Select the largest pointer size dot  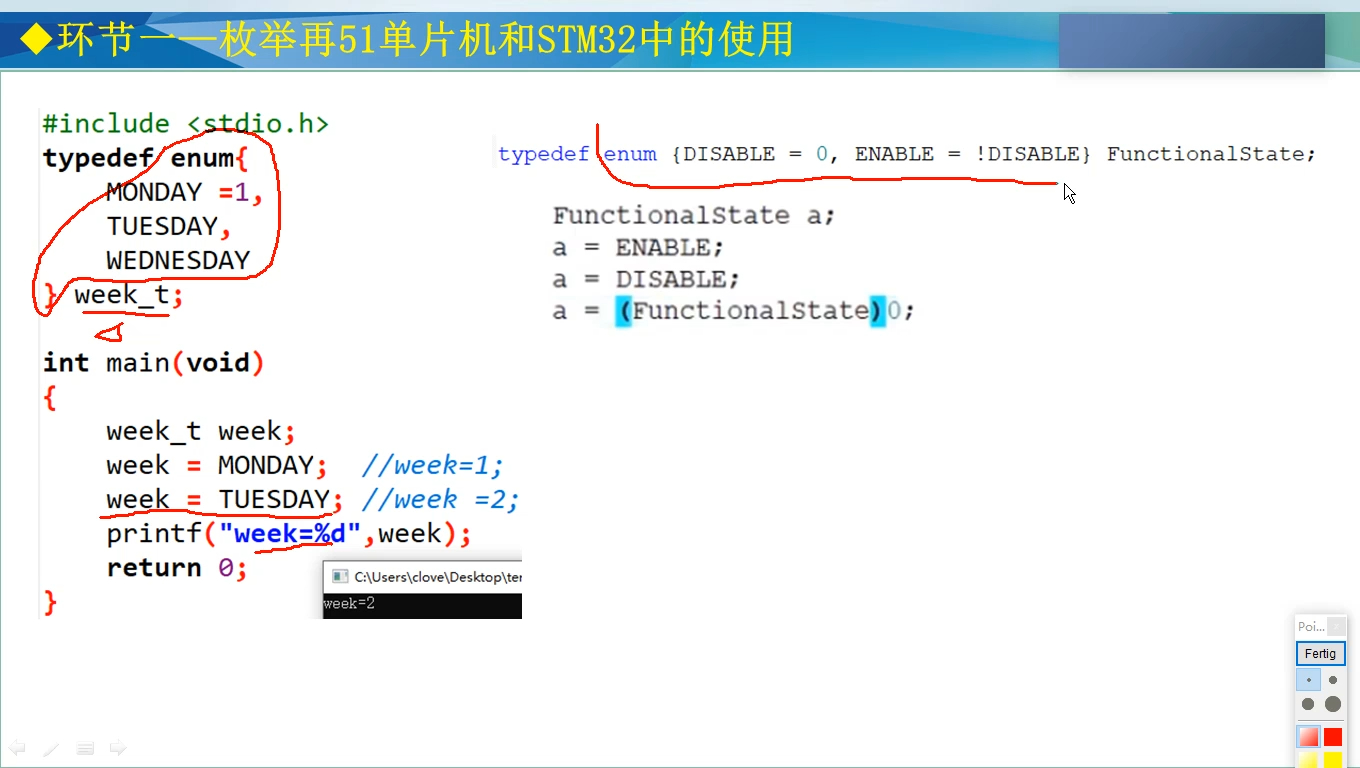[x=1331, y=704]
